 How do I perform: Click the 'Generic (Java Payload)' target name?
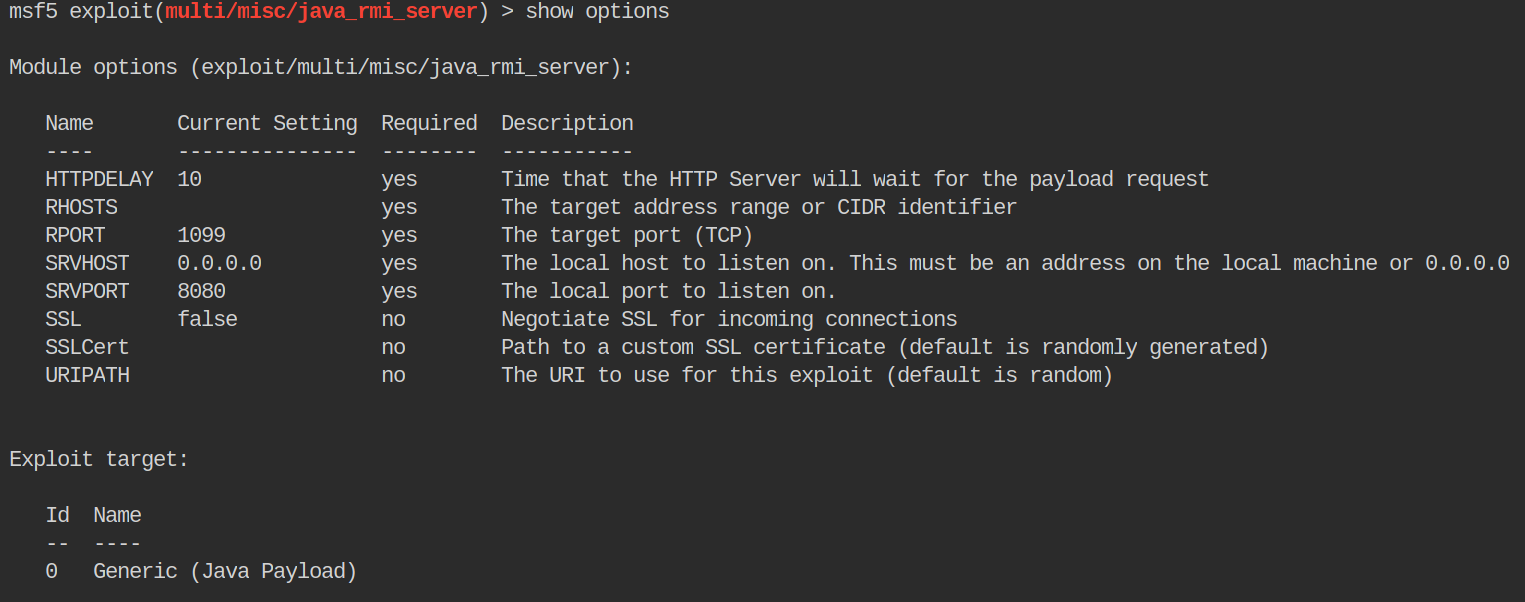click(x=225, y=571)
